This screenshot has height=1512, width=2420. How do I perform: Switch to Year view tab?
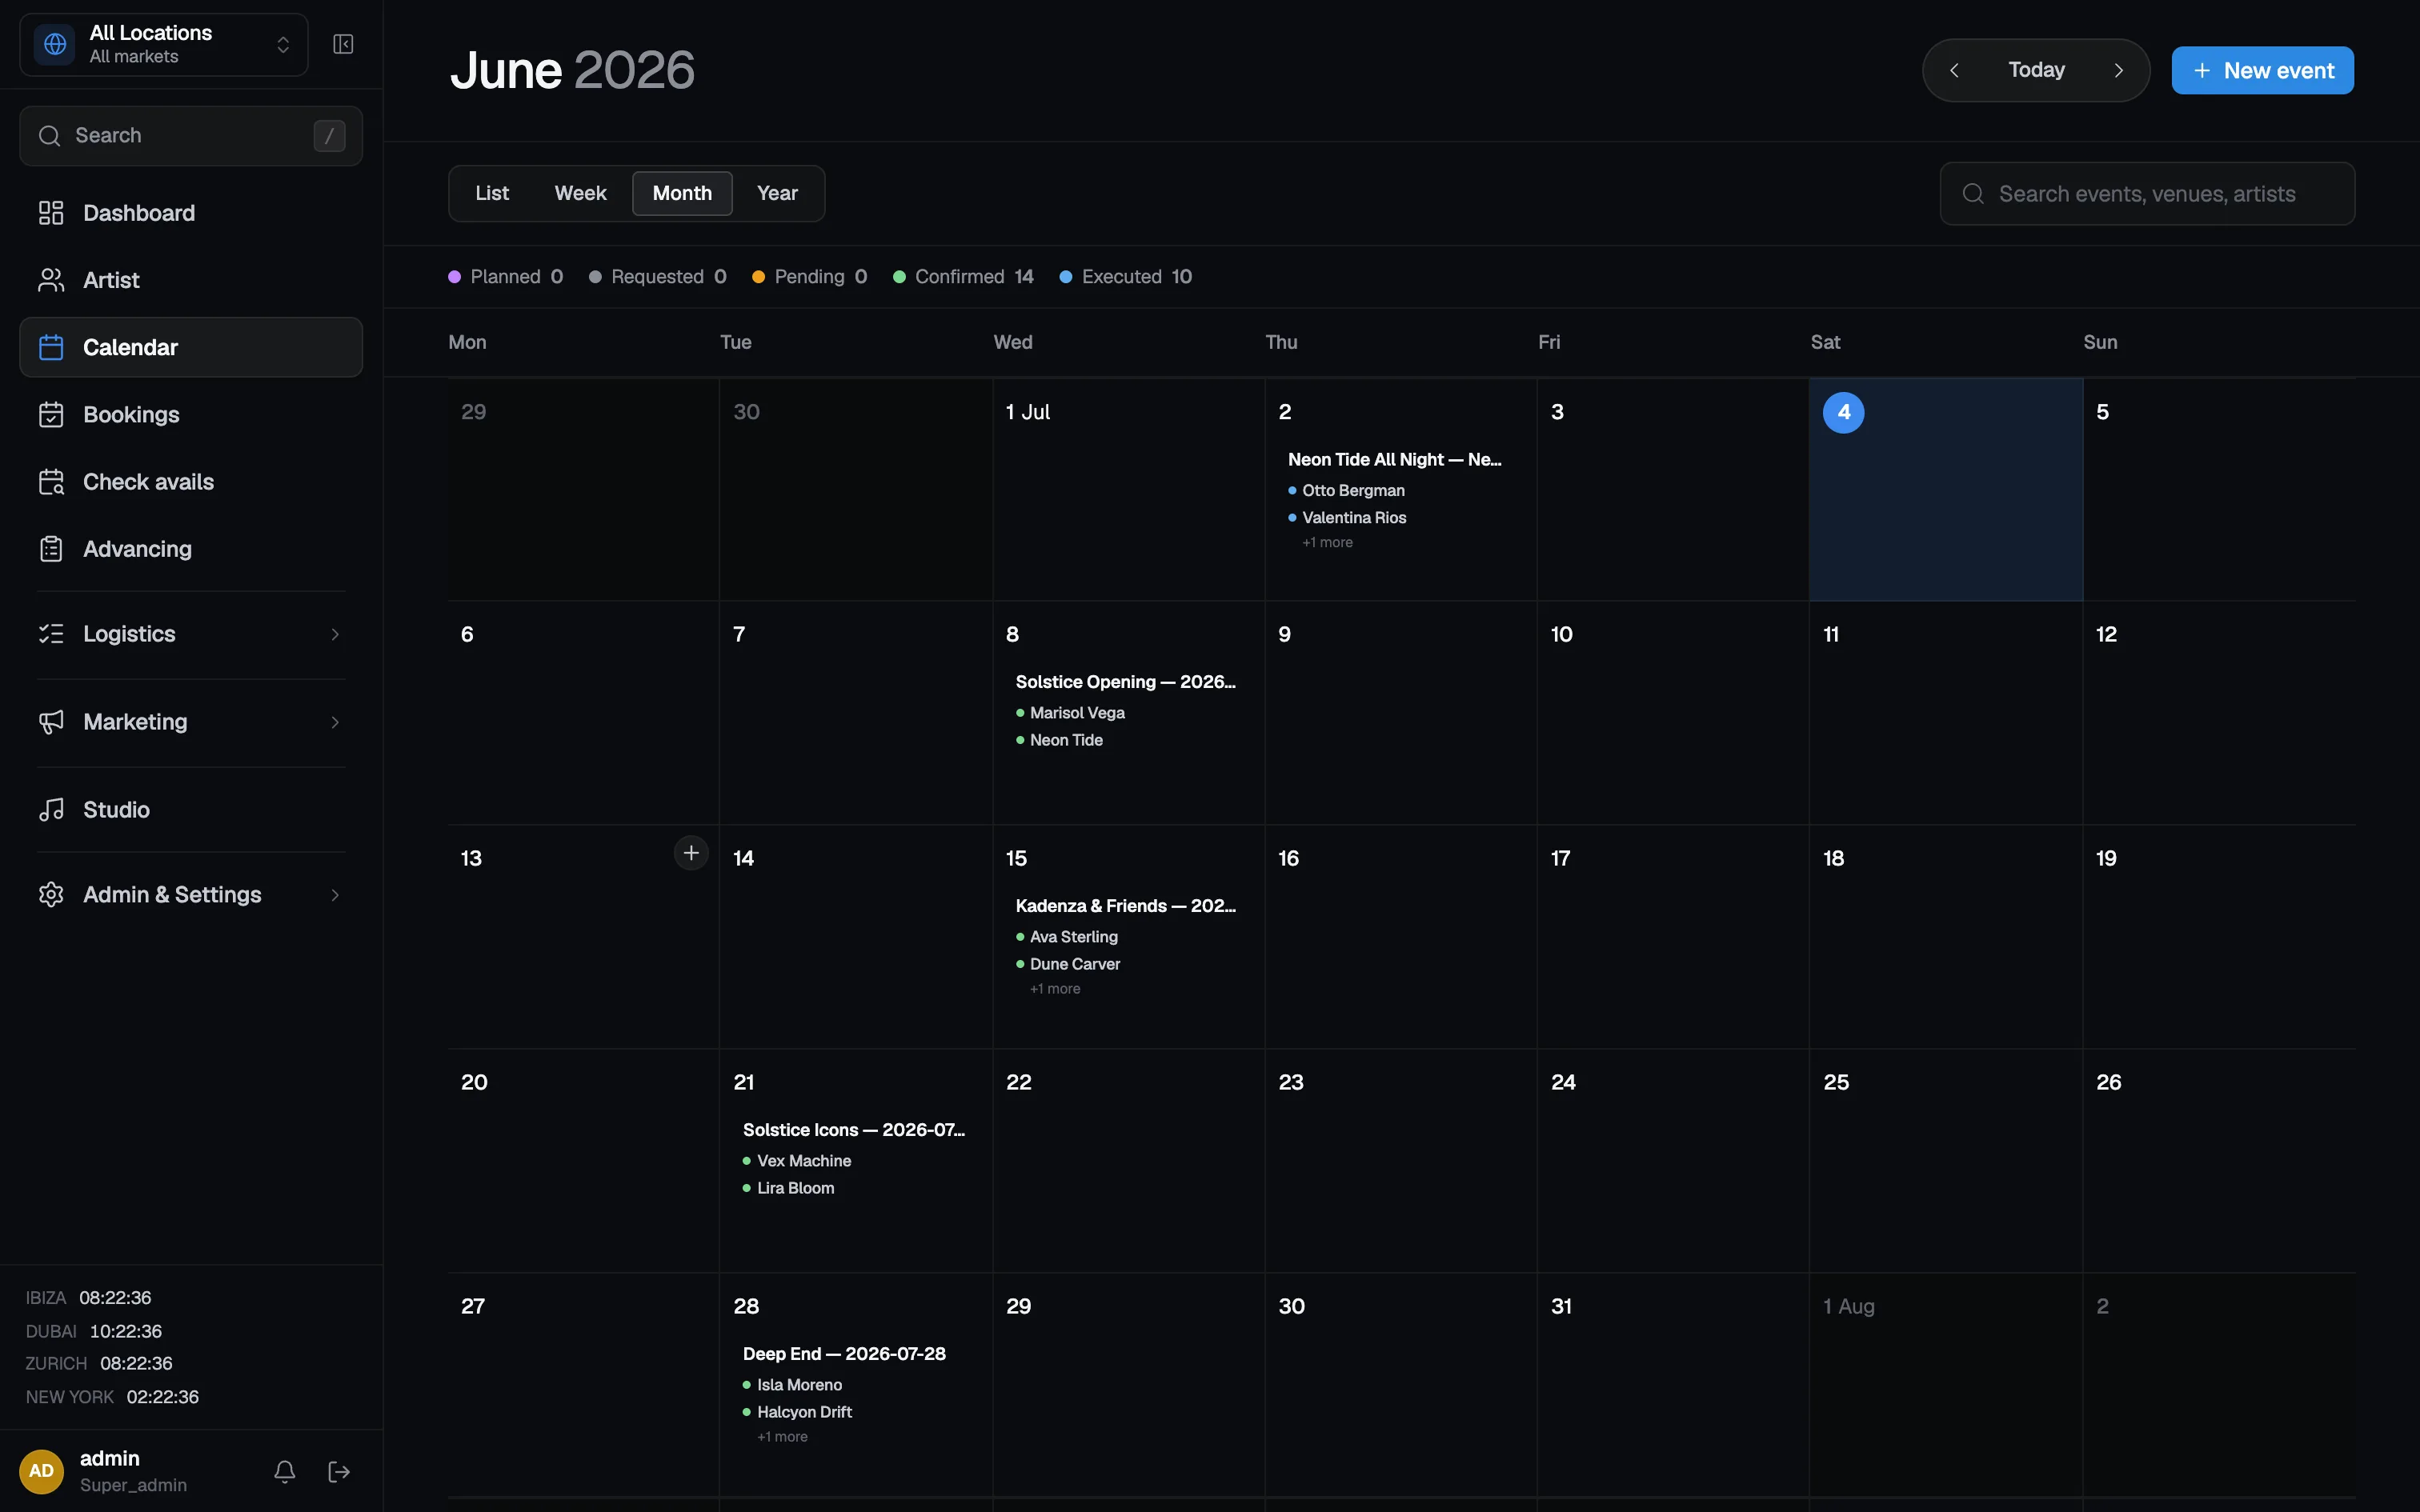777,193
